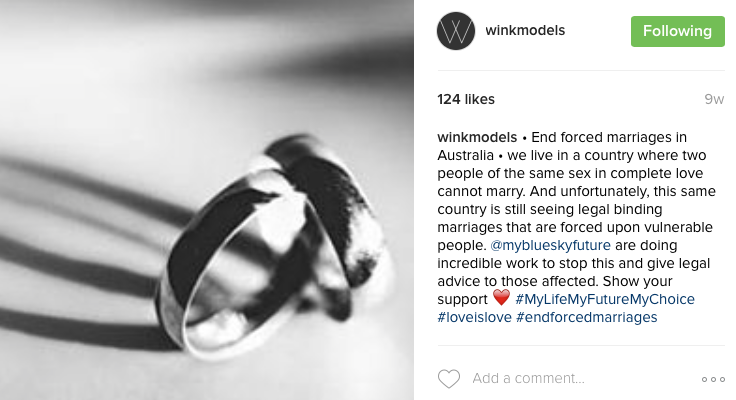Click winkmodels username in caption
The height and width of the screenshot is (400, 736).
point(477,137)
